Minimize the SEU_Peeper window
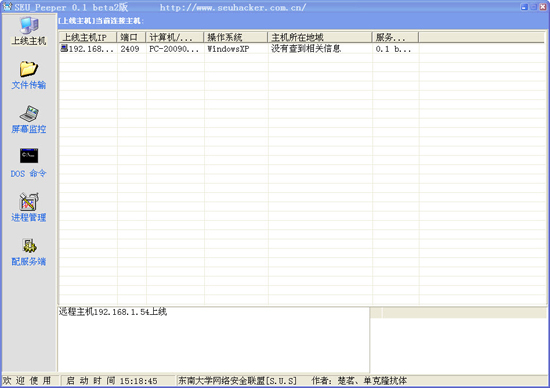Image resolution: width=550 pixels, height=388 pixels. point(524,7)
